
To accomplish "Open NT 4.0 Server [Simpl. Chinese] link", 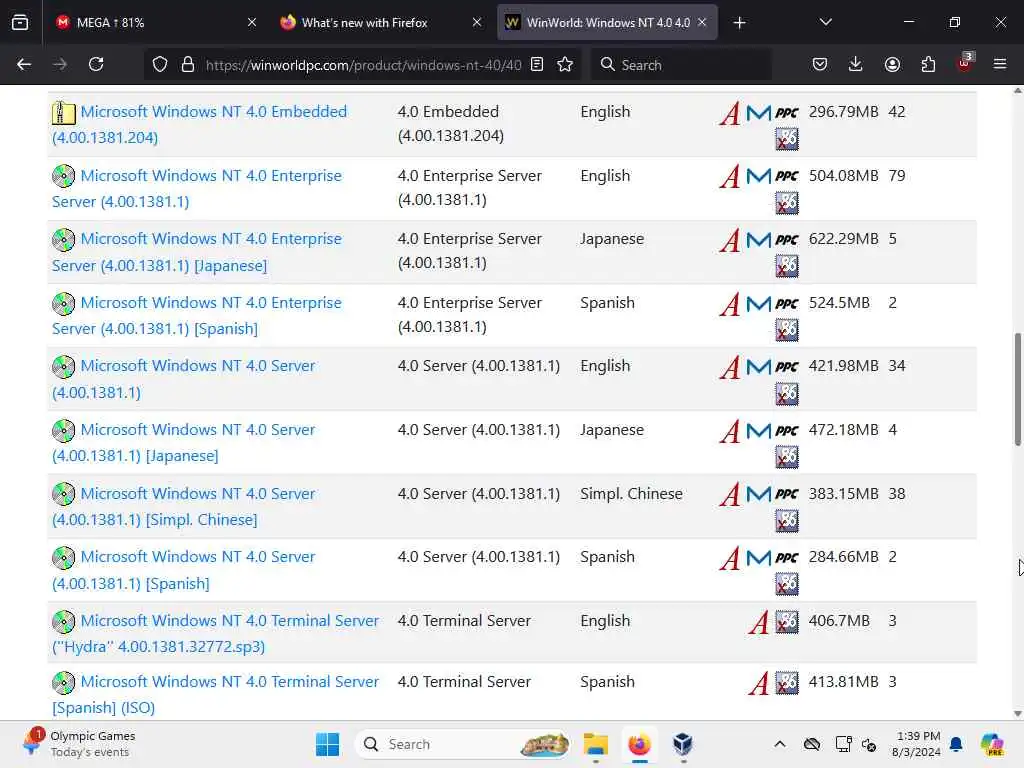I will pos(184,506).
